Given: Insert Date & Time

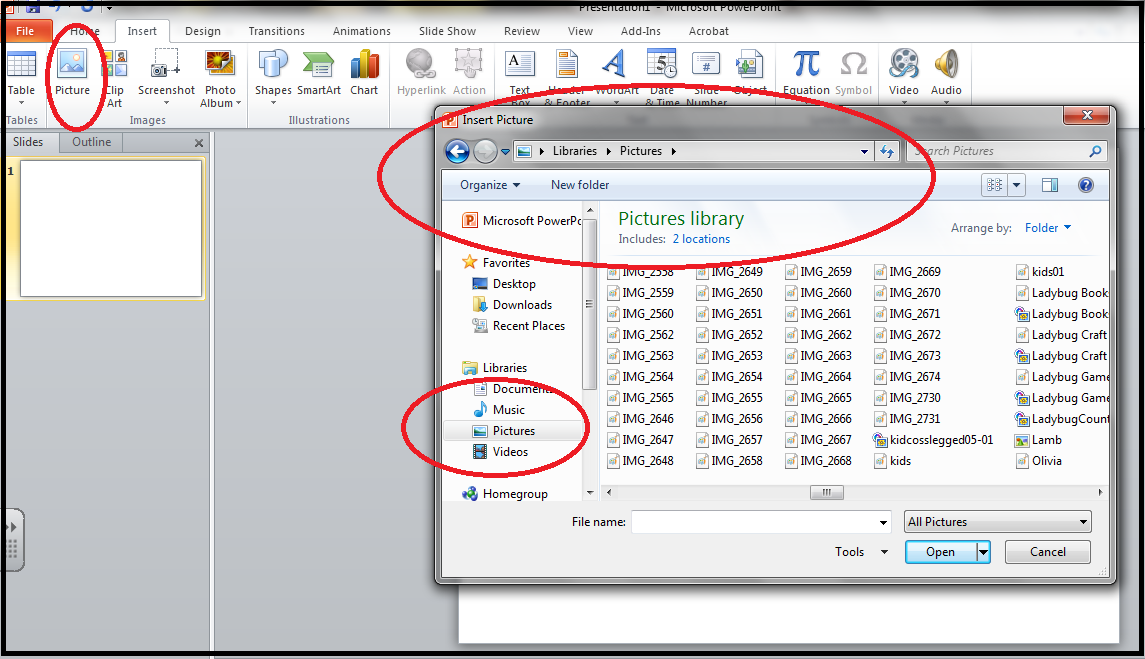Looking at the screenshot, I should click(662, 77).
